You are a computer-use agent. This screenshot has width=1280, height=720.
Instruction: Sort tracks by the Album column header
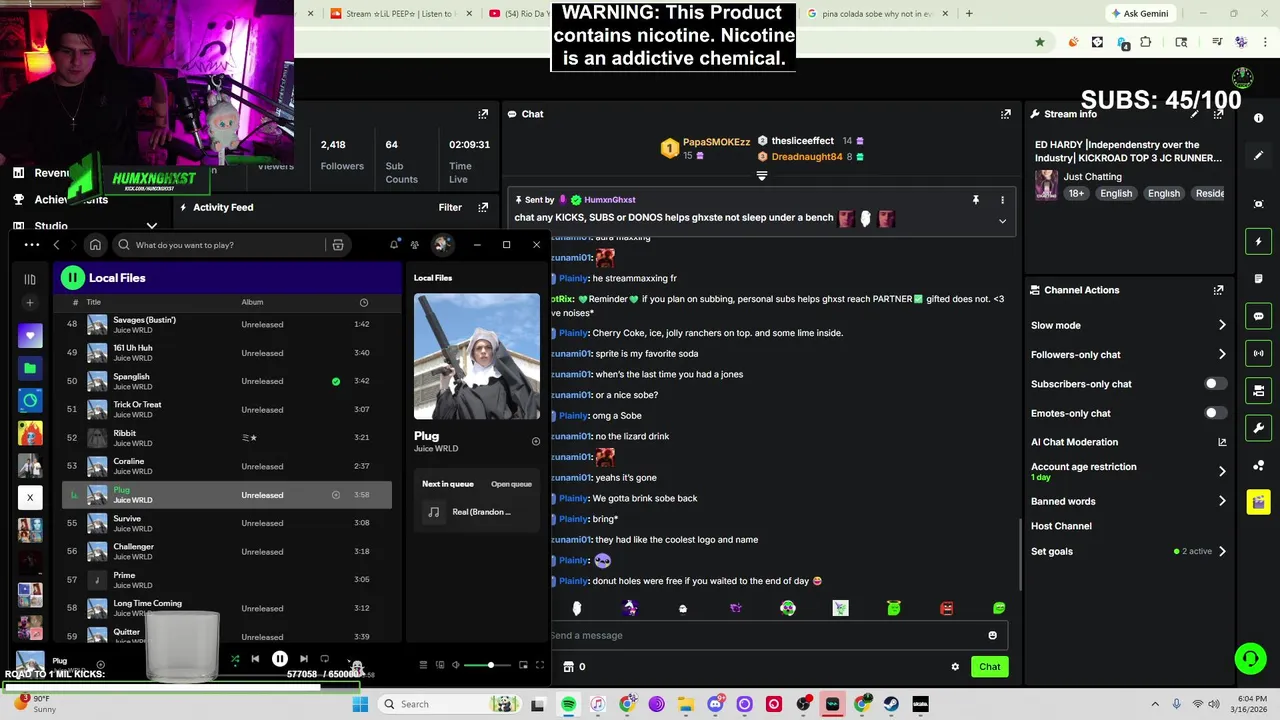point(252,302)
